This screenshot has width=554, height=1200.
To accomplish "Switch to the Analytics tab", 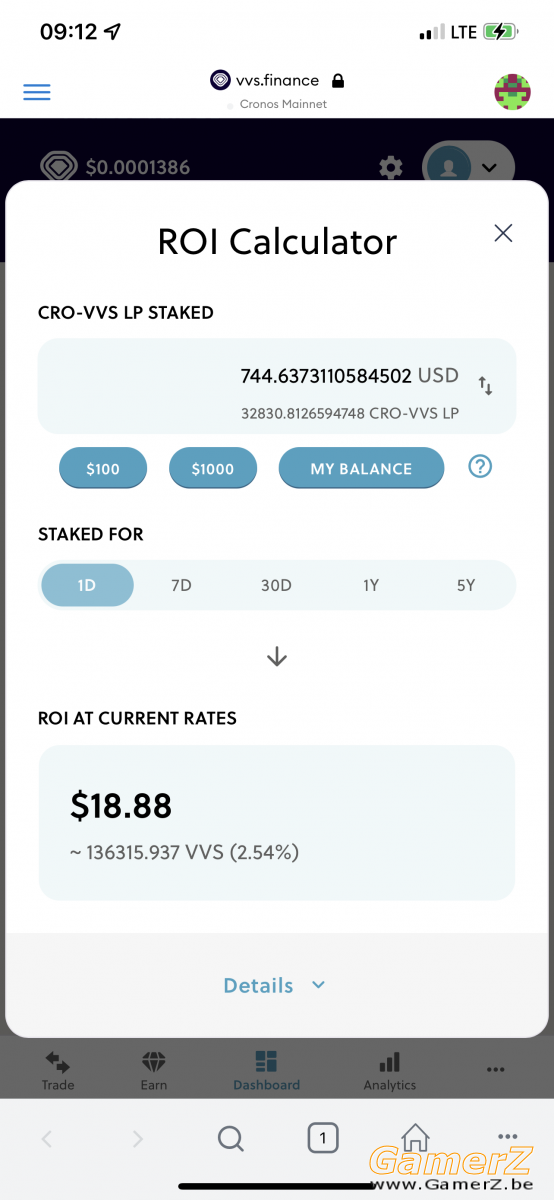I will coord(390,1071).
